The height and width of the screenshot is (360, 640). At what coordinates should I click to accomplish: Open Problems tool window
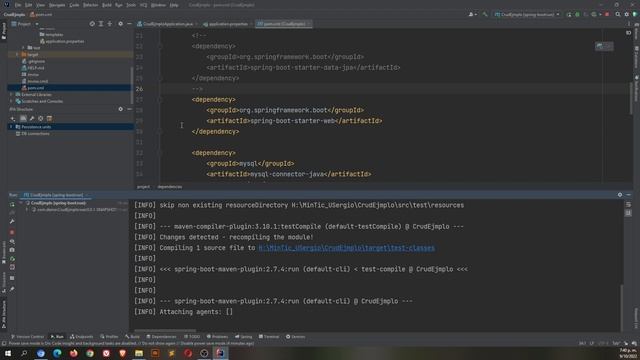(217, 337)
